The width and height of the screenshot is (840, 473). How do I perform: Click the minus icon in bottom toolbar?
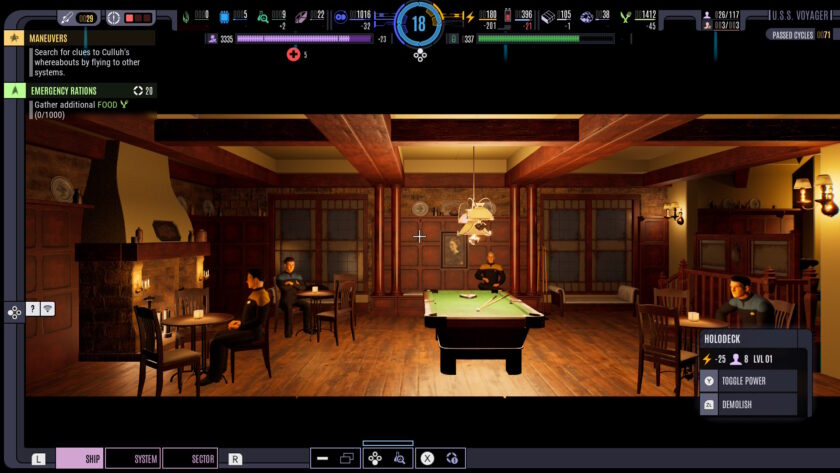click(322, 459)
